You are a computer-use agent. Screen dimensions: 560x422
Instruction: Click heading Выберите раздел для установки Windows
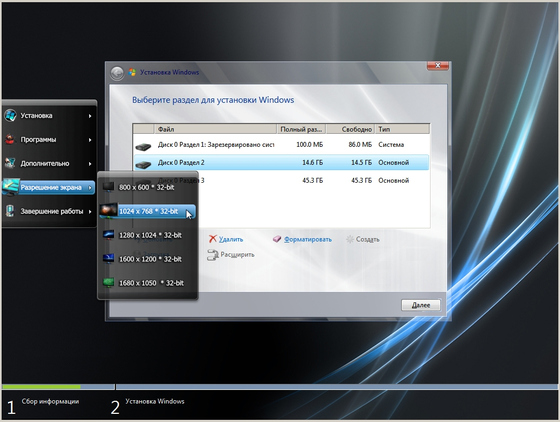tap(213, 100)
